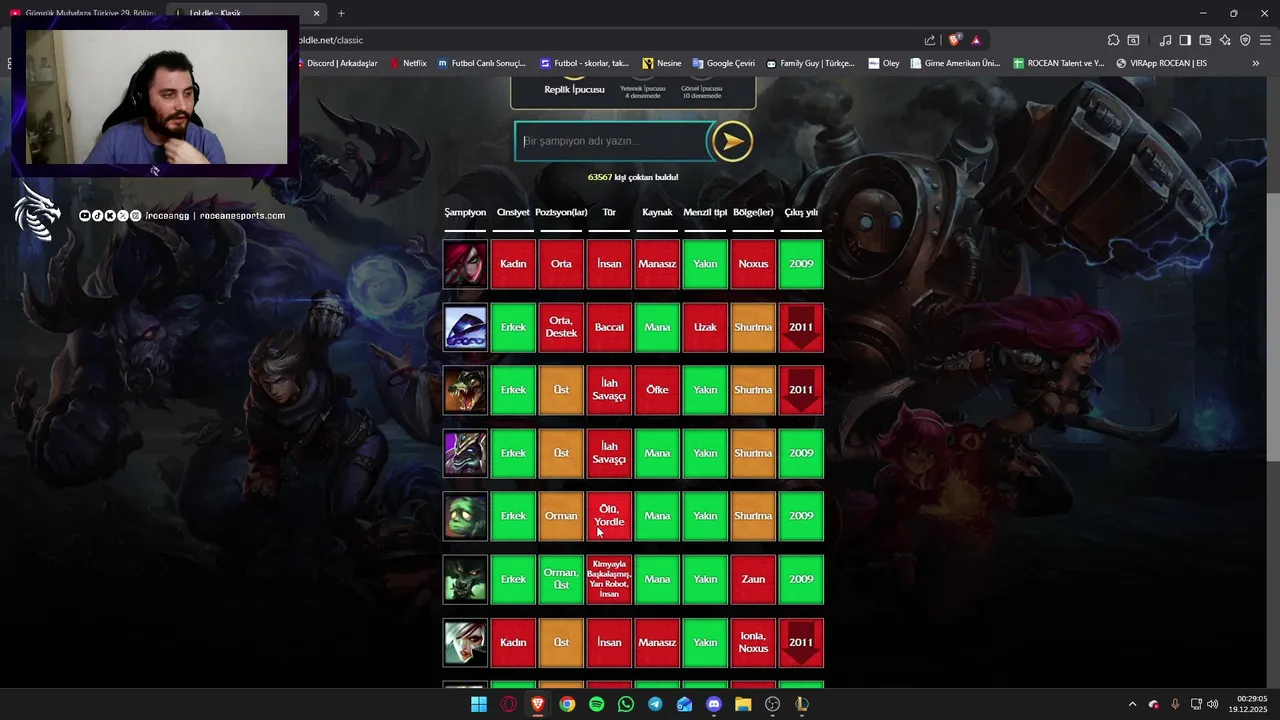This screenshot has height=720, width=1280.
Task: Click the Zaun region cell
Action: (753, 579)
